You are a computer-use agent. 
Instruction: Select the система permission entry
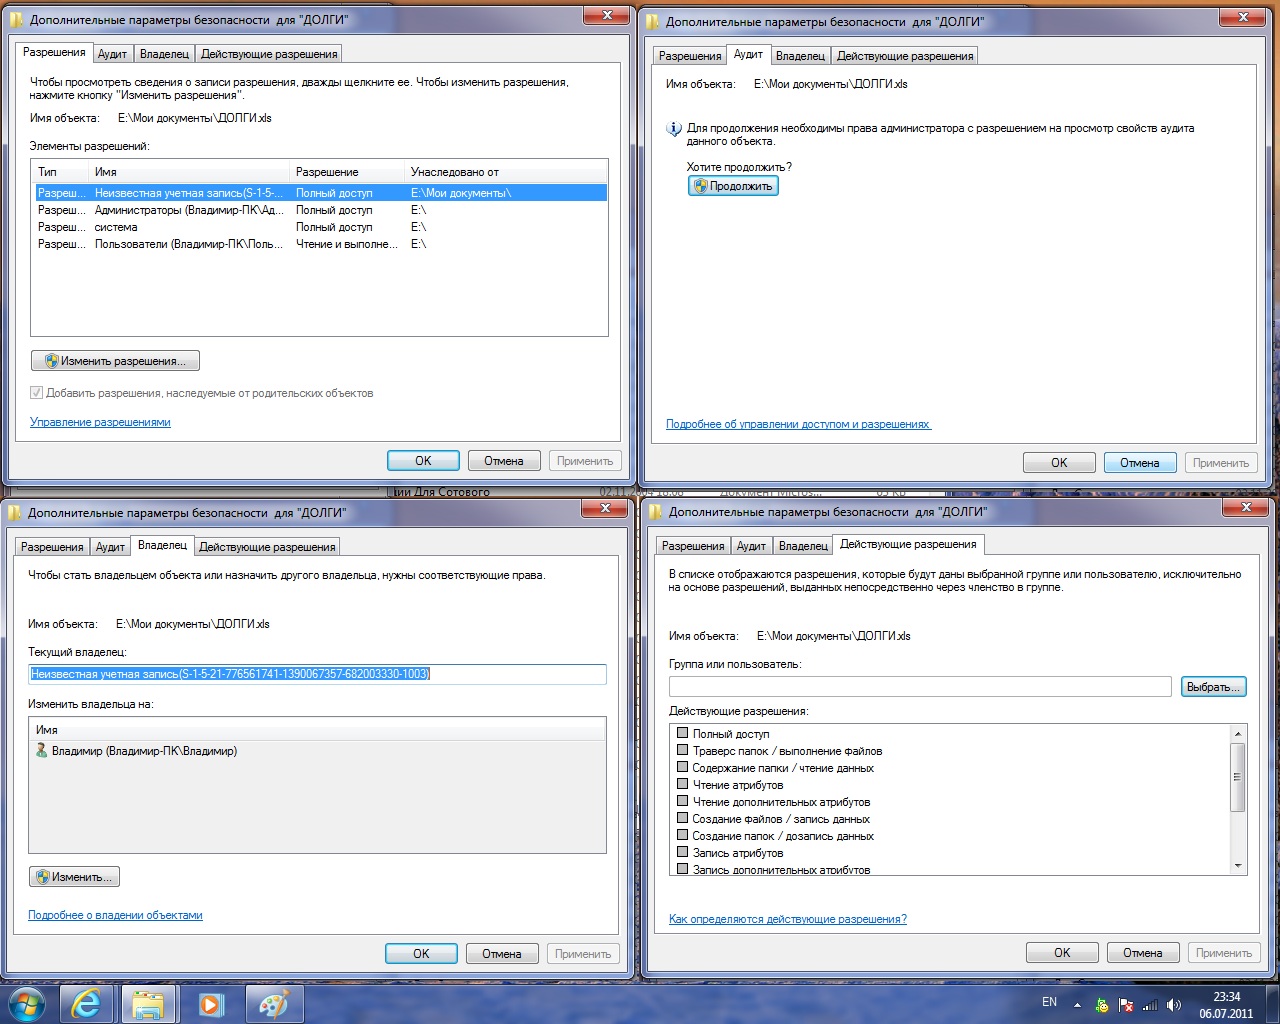[320, 227]
